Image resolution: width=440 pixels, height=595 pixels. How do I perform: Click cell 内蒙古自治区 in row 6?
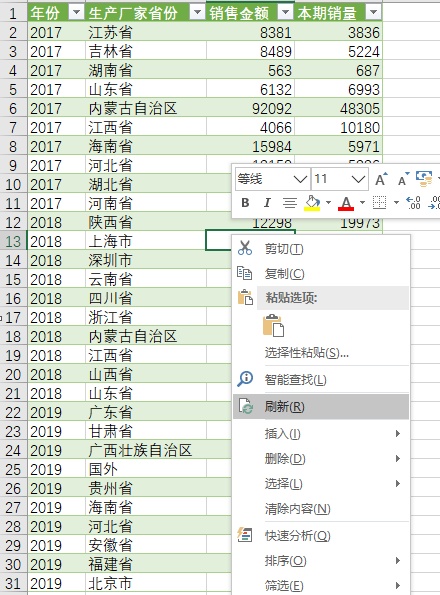point(146,108)
